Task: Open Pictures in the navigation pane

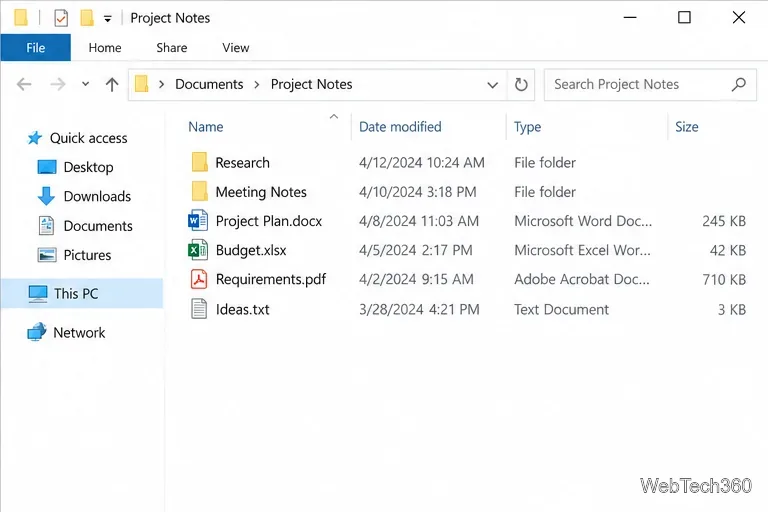Action: (87, 255)
